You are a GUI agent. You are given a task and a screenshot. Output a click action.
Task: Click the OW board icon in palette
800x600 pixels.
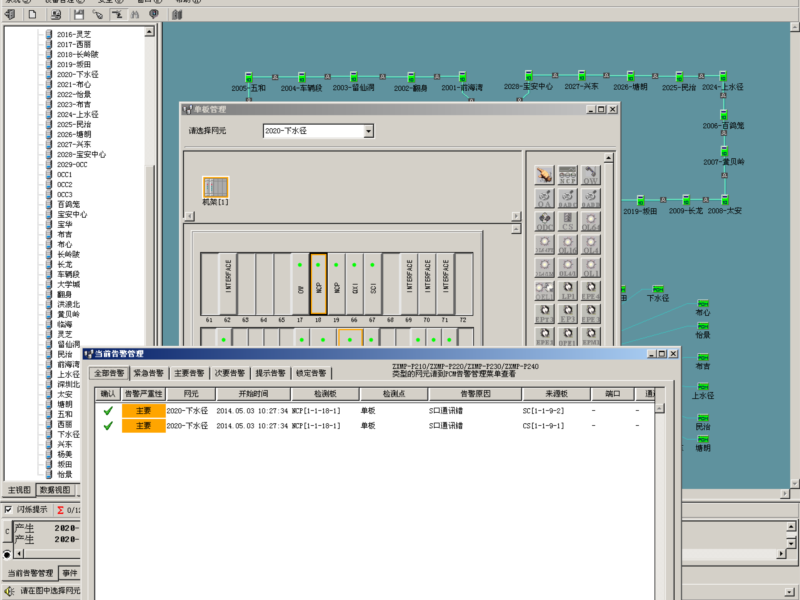[x=591, y=177]
